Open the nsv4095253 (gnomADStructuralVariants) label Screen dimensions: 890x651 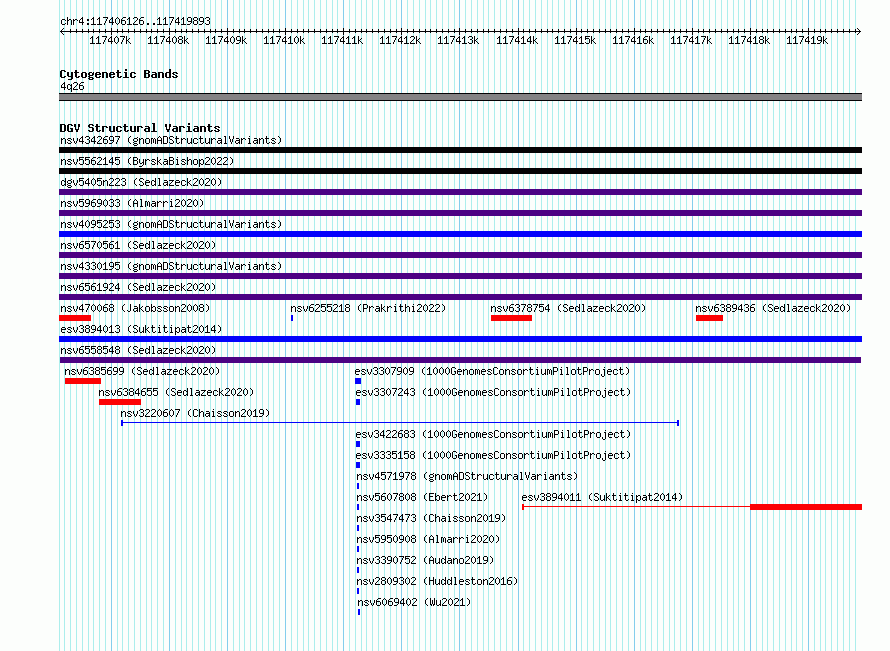(x=171, y=224)
